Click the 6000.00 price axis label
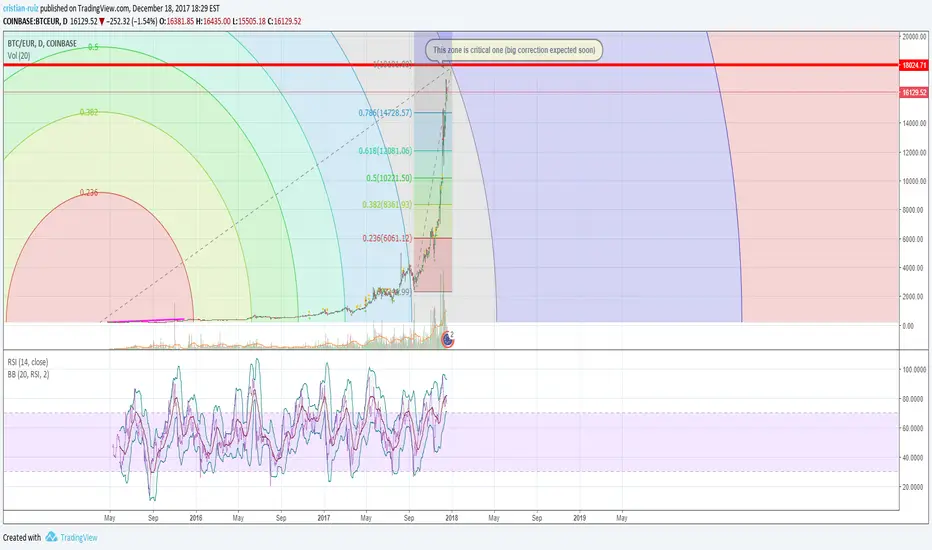Screen dimensions: 932x550 (915, 239)
